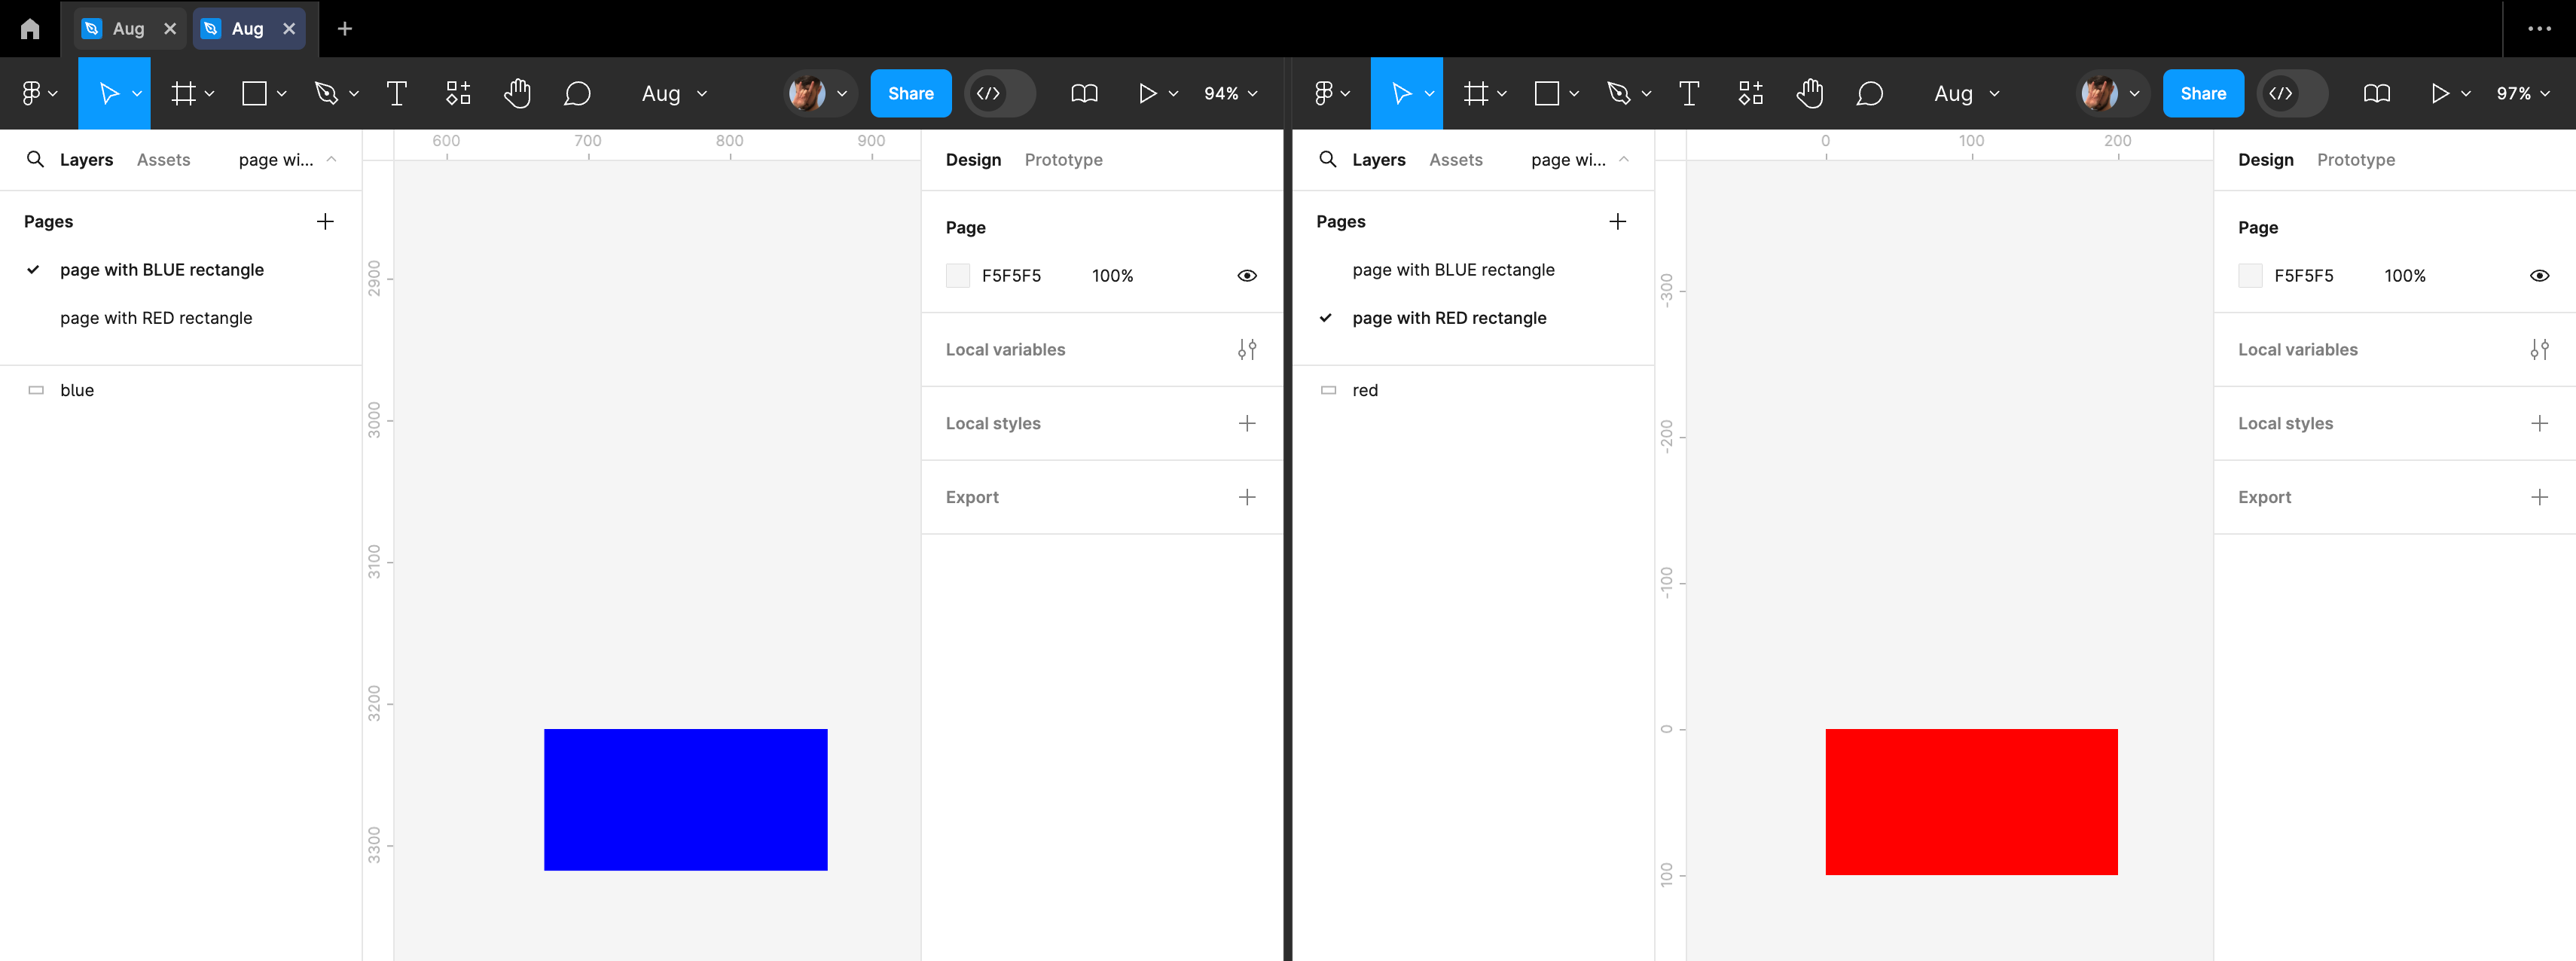2576x961 pixels.
Task: Present prototype with play icon, left window
Action: point(1147,93)
